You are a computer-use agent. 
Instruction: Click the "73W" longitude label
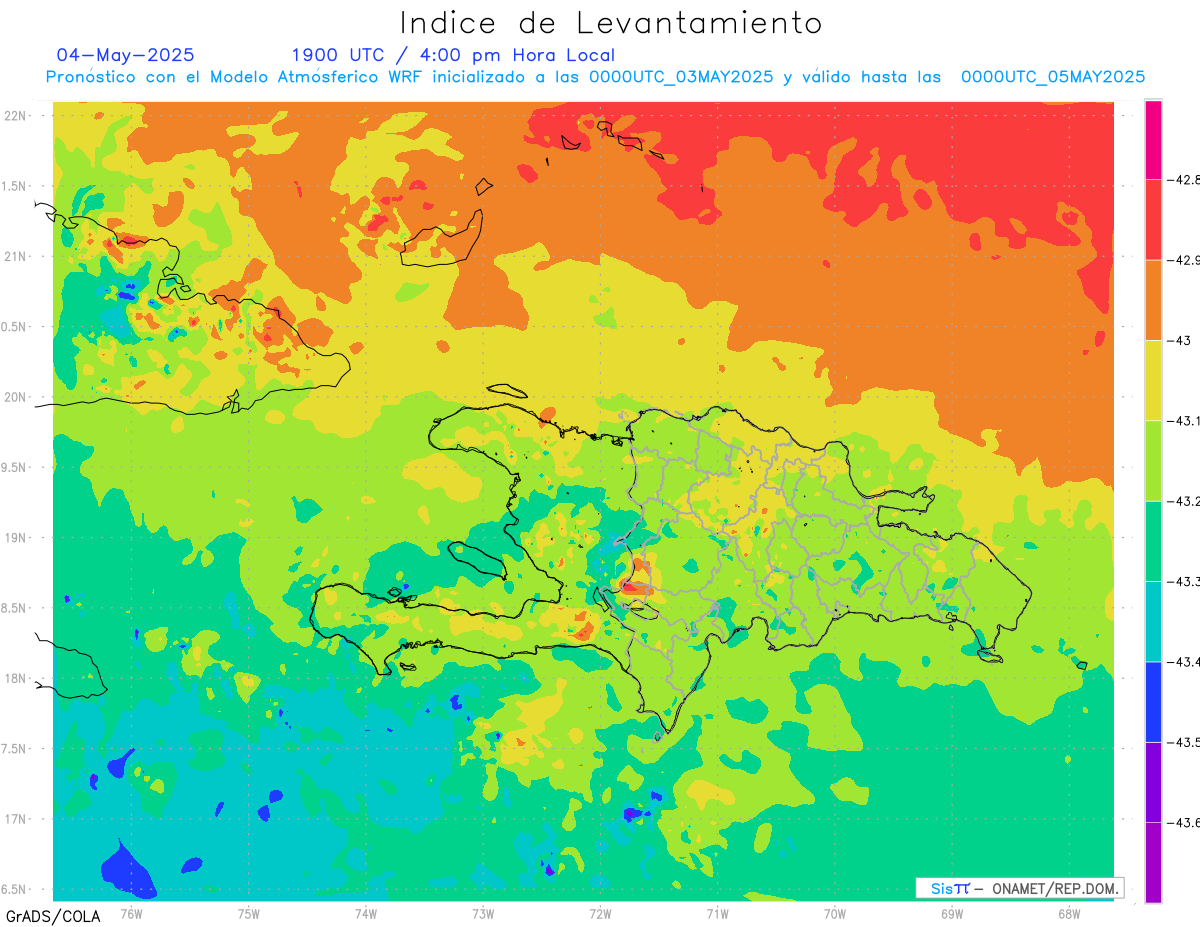click(483, 913)
